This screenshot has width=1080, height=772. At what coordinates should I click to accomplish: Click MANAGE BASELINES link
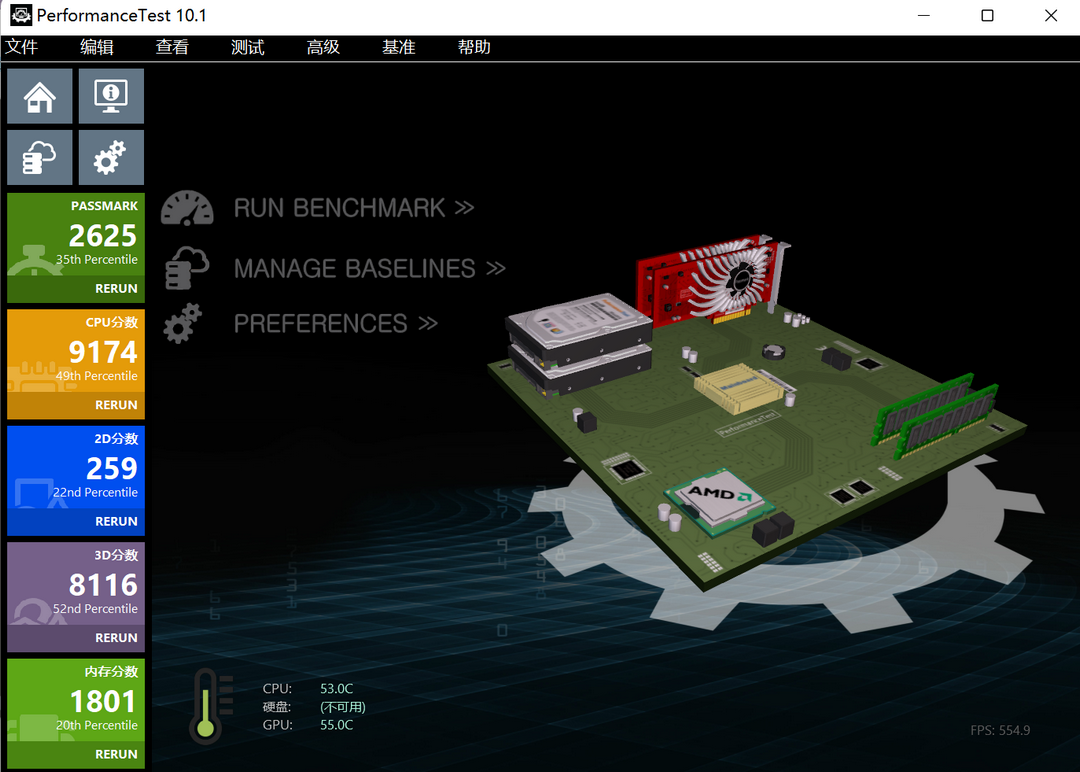point(370,269)
